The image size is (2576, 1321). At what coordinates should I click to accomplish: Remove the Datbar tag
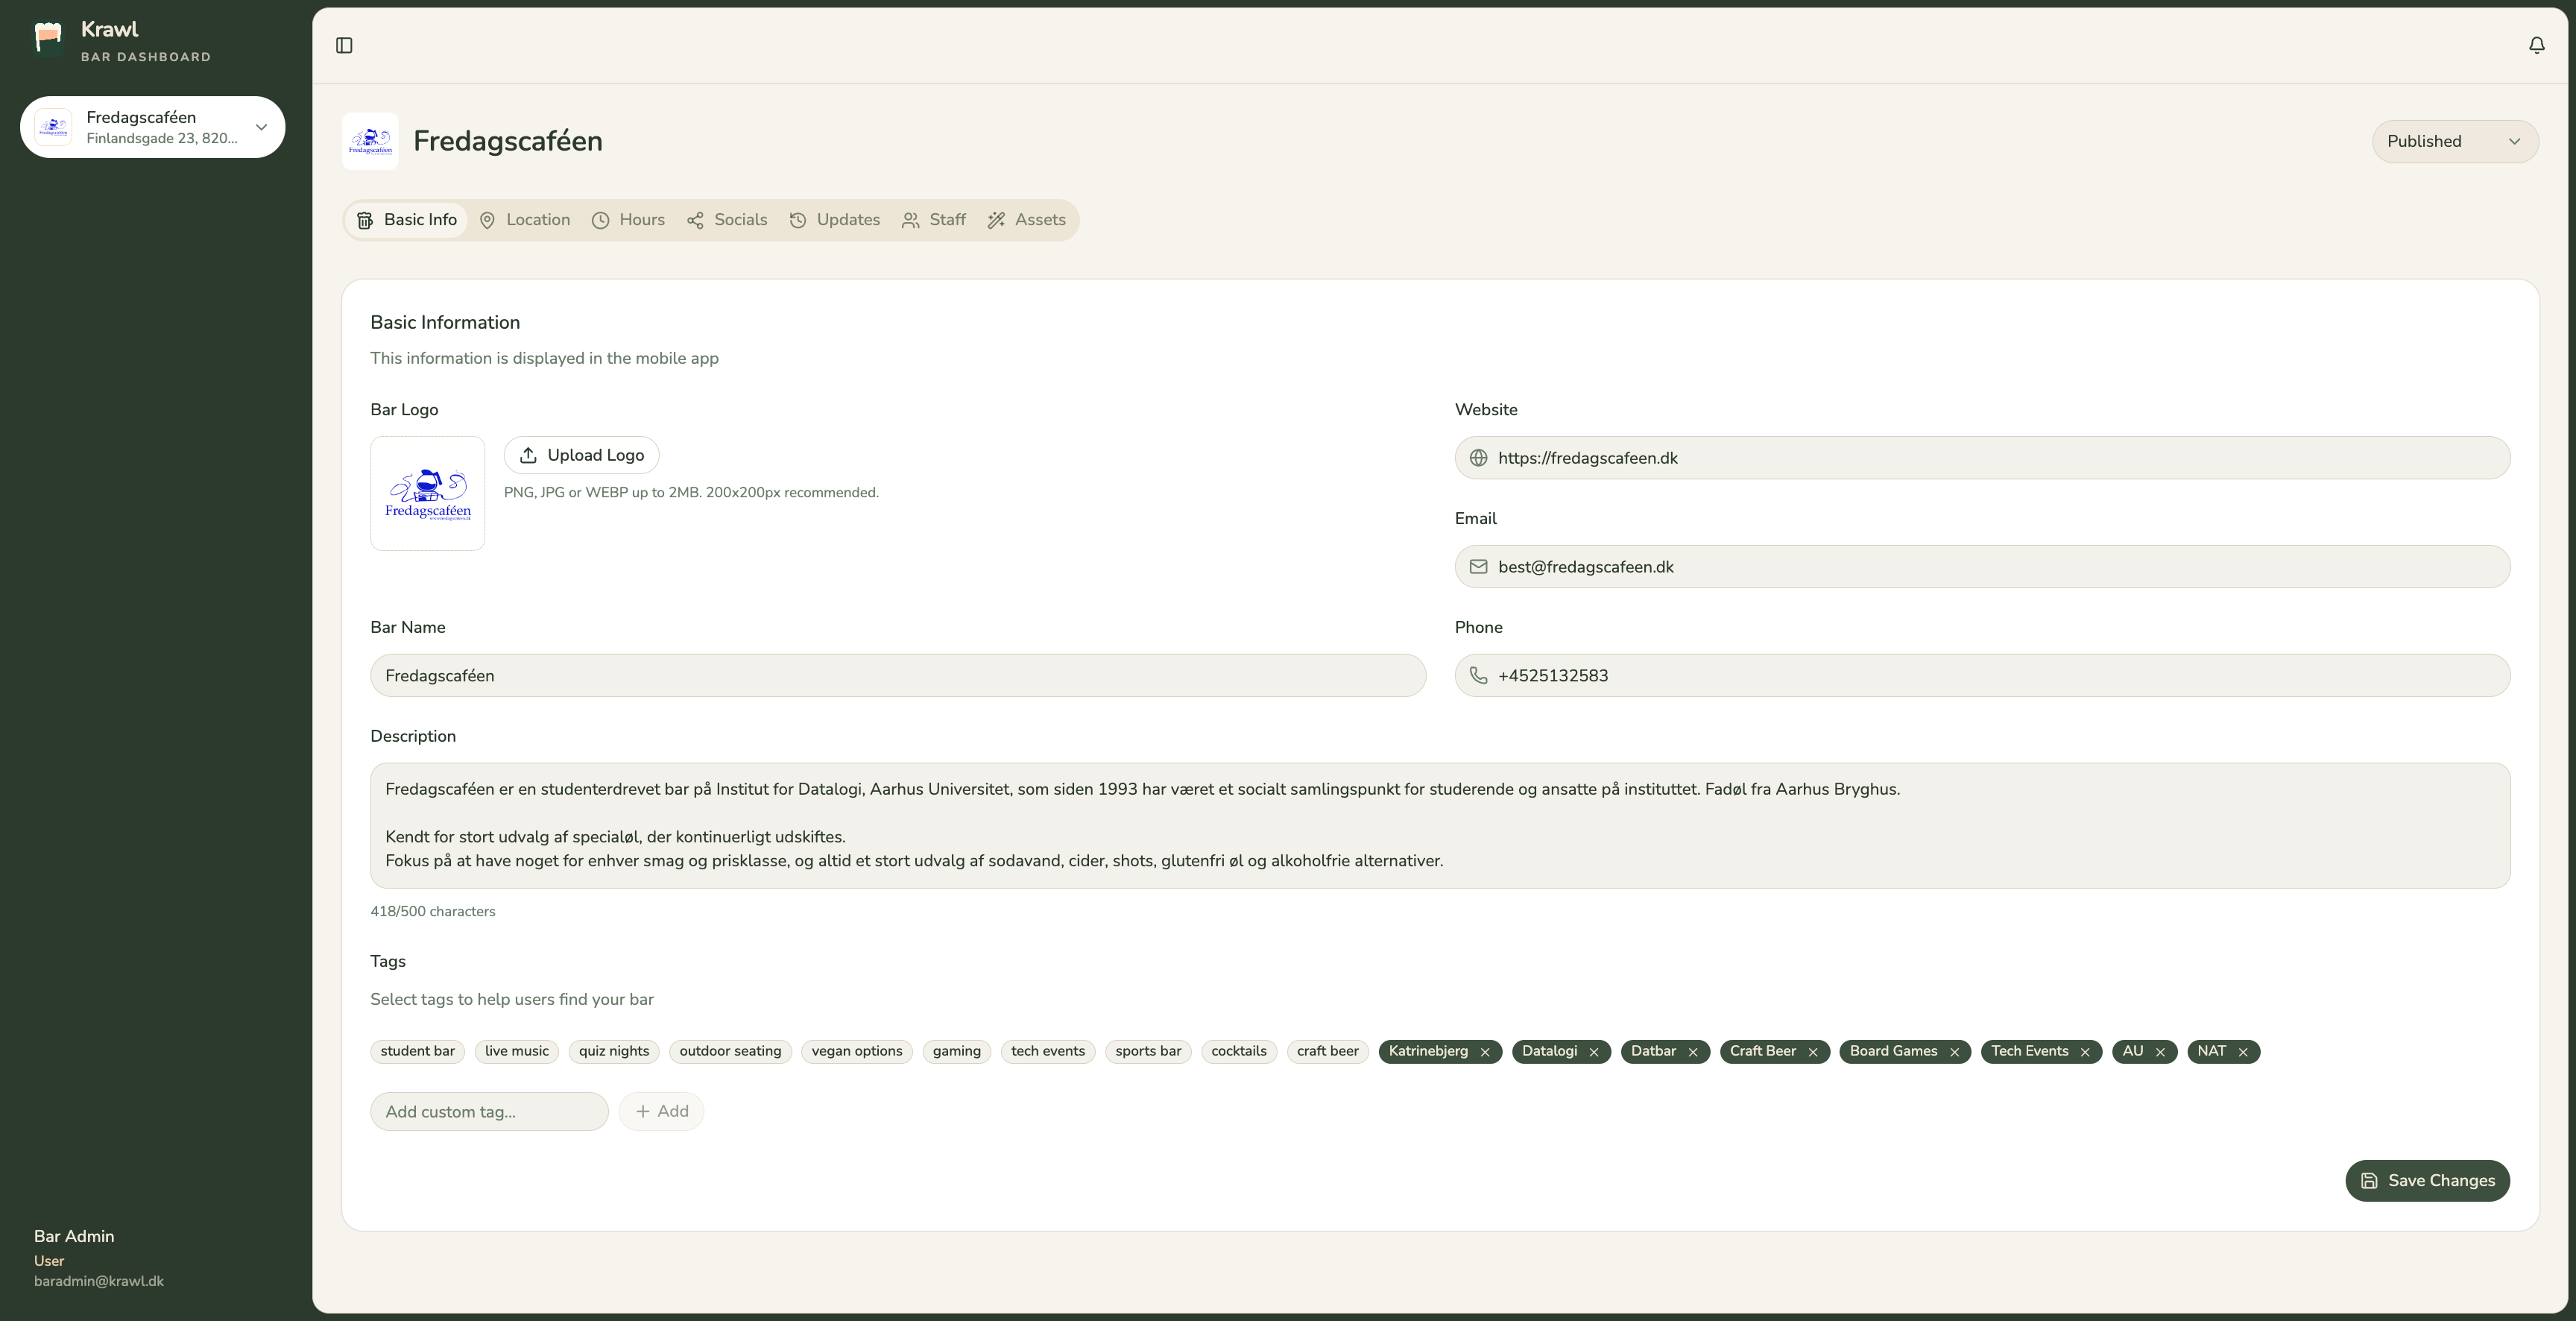pos(1693,1052)
